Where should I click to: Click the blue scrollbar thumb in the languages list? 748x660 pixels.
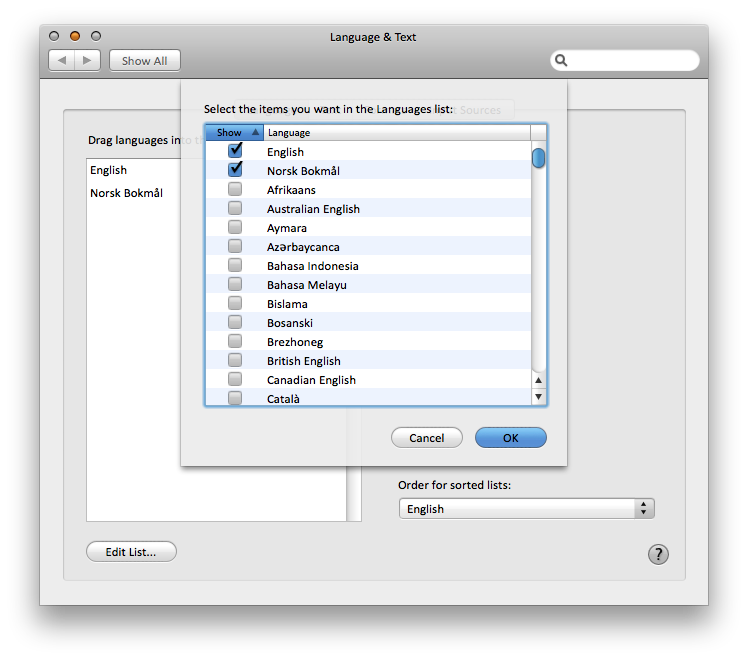(x=538, y=158)
